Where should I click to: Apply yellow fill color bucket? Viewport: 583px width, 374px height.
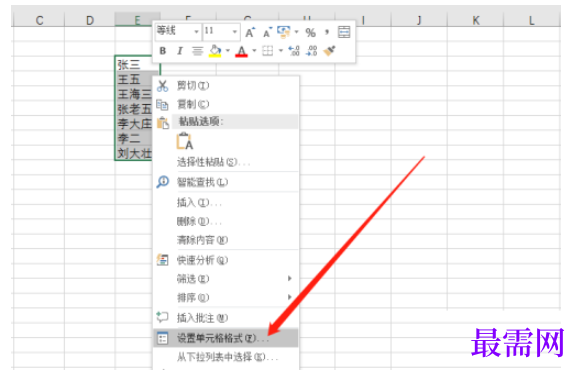[x=215, y=51]
